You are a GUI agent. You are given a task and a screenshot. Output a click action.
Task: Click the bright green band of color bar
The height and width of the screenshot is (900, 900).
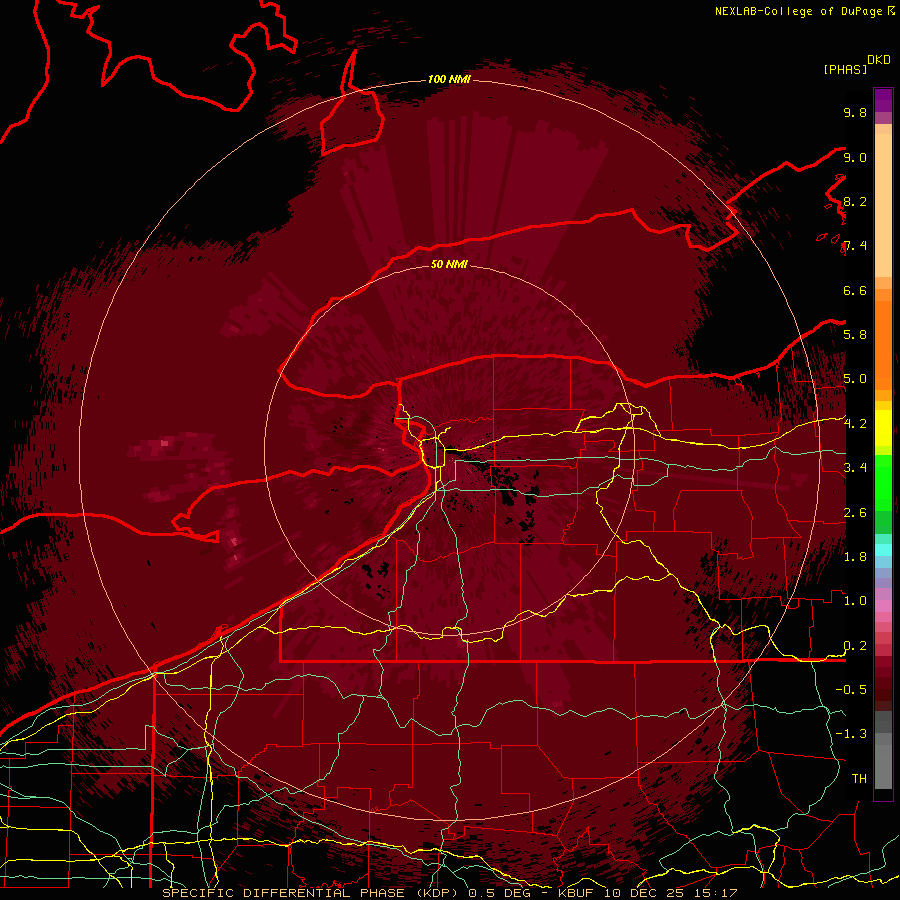coord(883,483)
